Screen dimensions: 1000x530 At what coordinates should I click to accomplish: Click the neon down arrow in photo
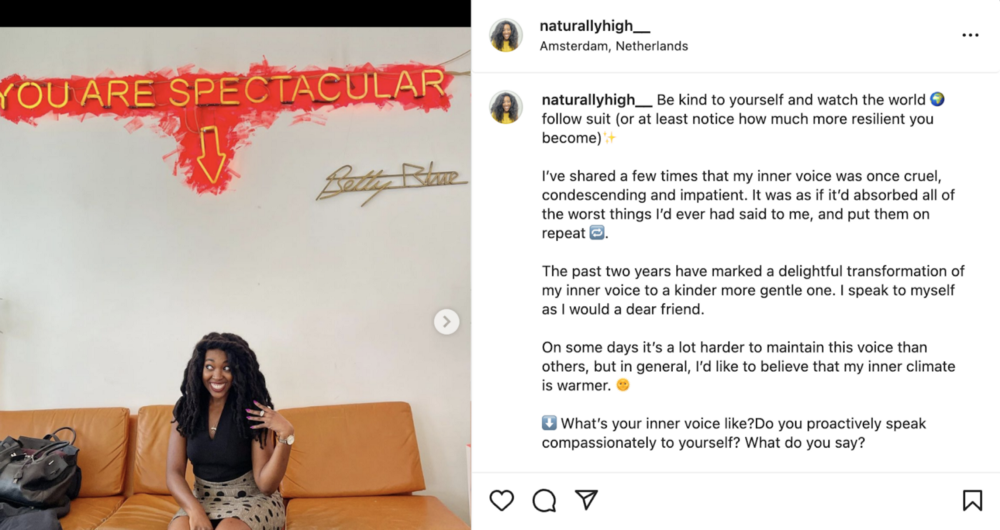(210, 155)
